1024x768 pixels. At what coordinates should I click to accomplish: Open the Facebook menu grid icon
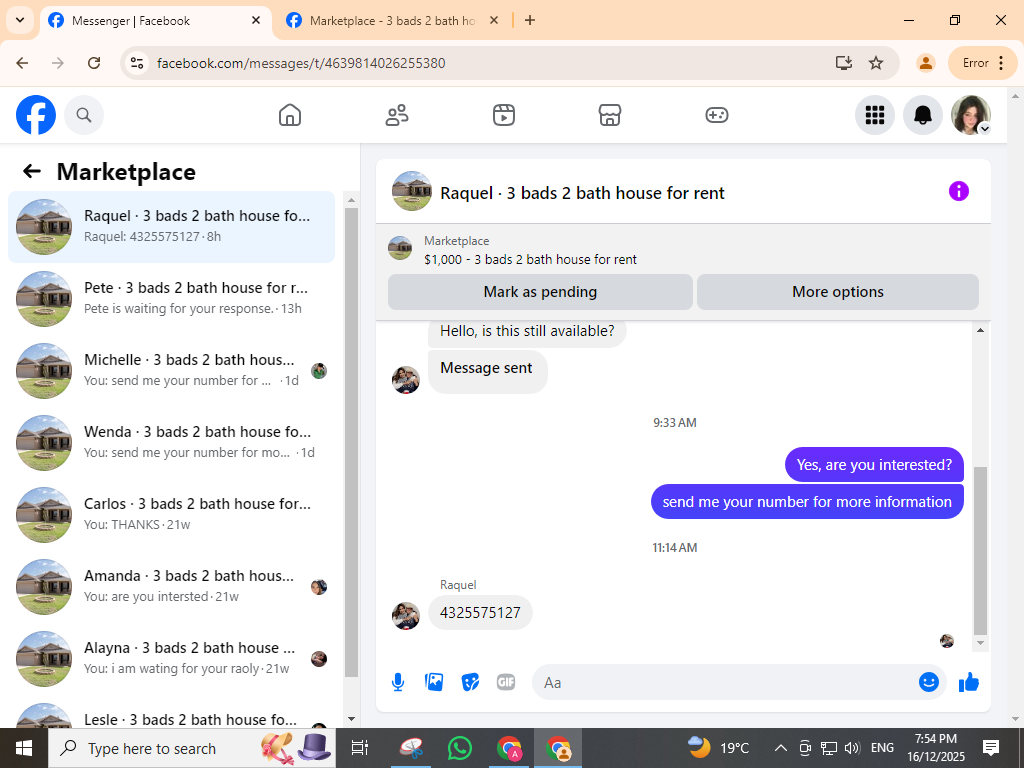[874, 115]
